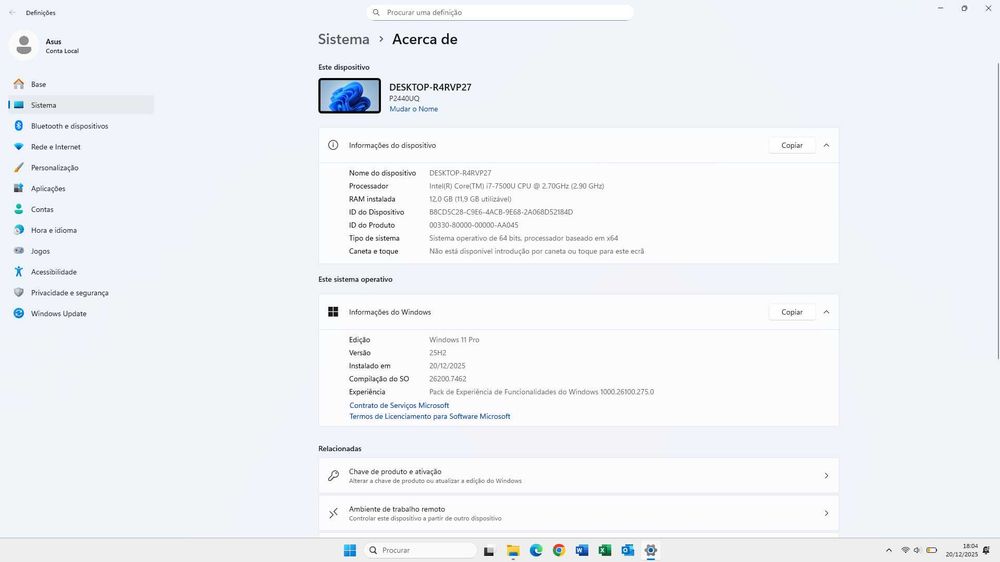The image size is (1000, 562).
Task: Open Personalização paintbrush icon
Action: tap(18, 168)
